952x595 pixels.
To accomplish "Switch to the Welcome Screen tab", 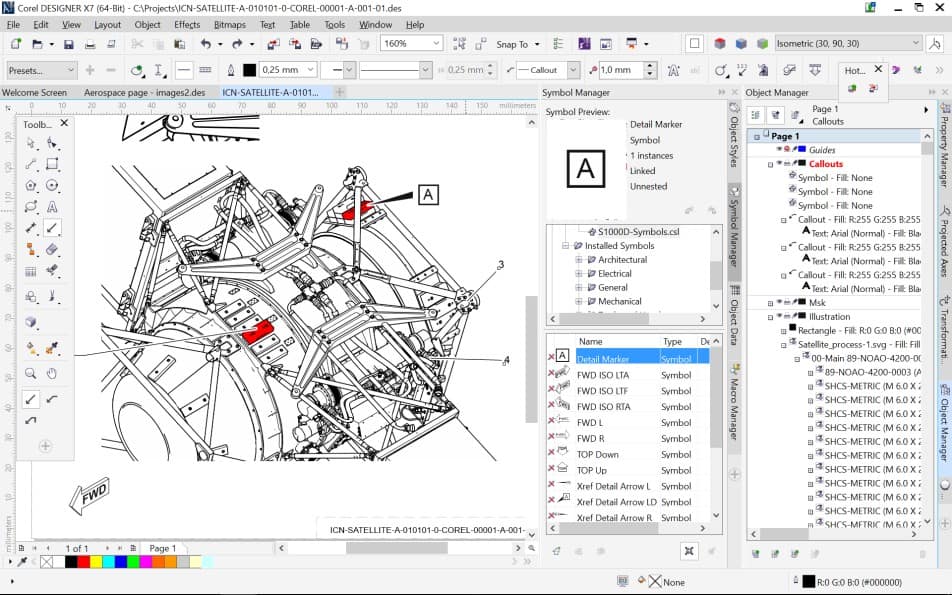I will click(35, 92).
